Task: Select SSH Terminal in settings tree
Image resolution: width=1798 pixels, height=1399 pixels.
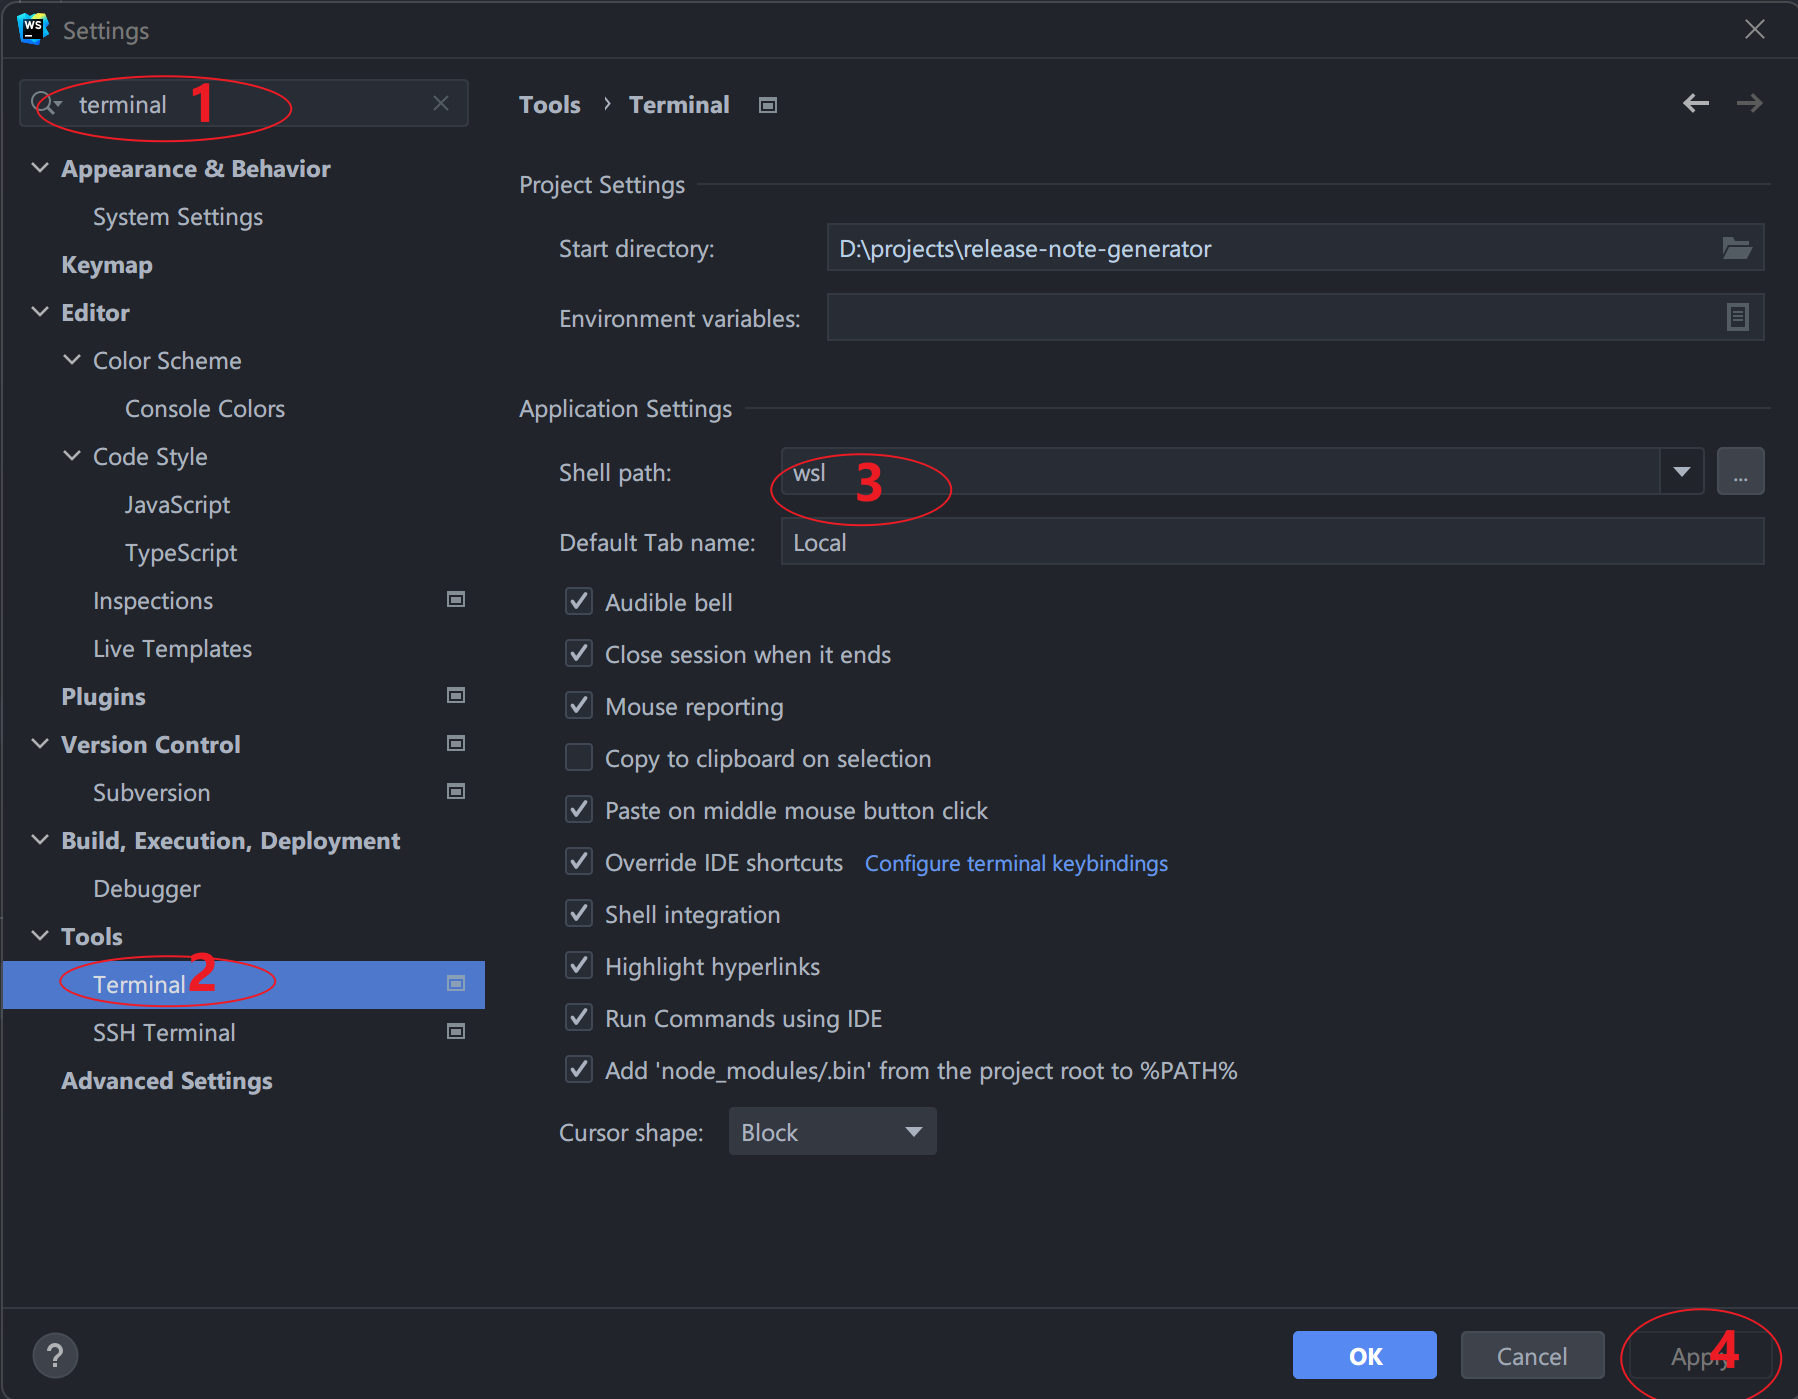Action: [x=164, y=1032]
